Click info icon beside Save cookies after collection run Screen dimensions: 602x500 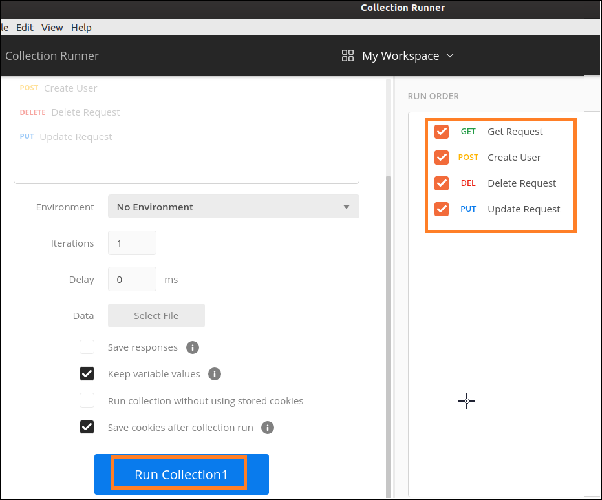267,427
